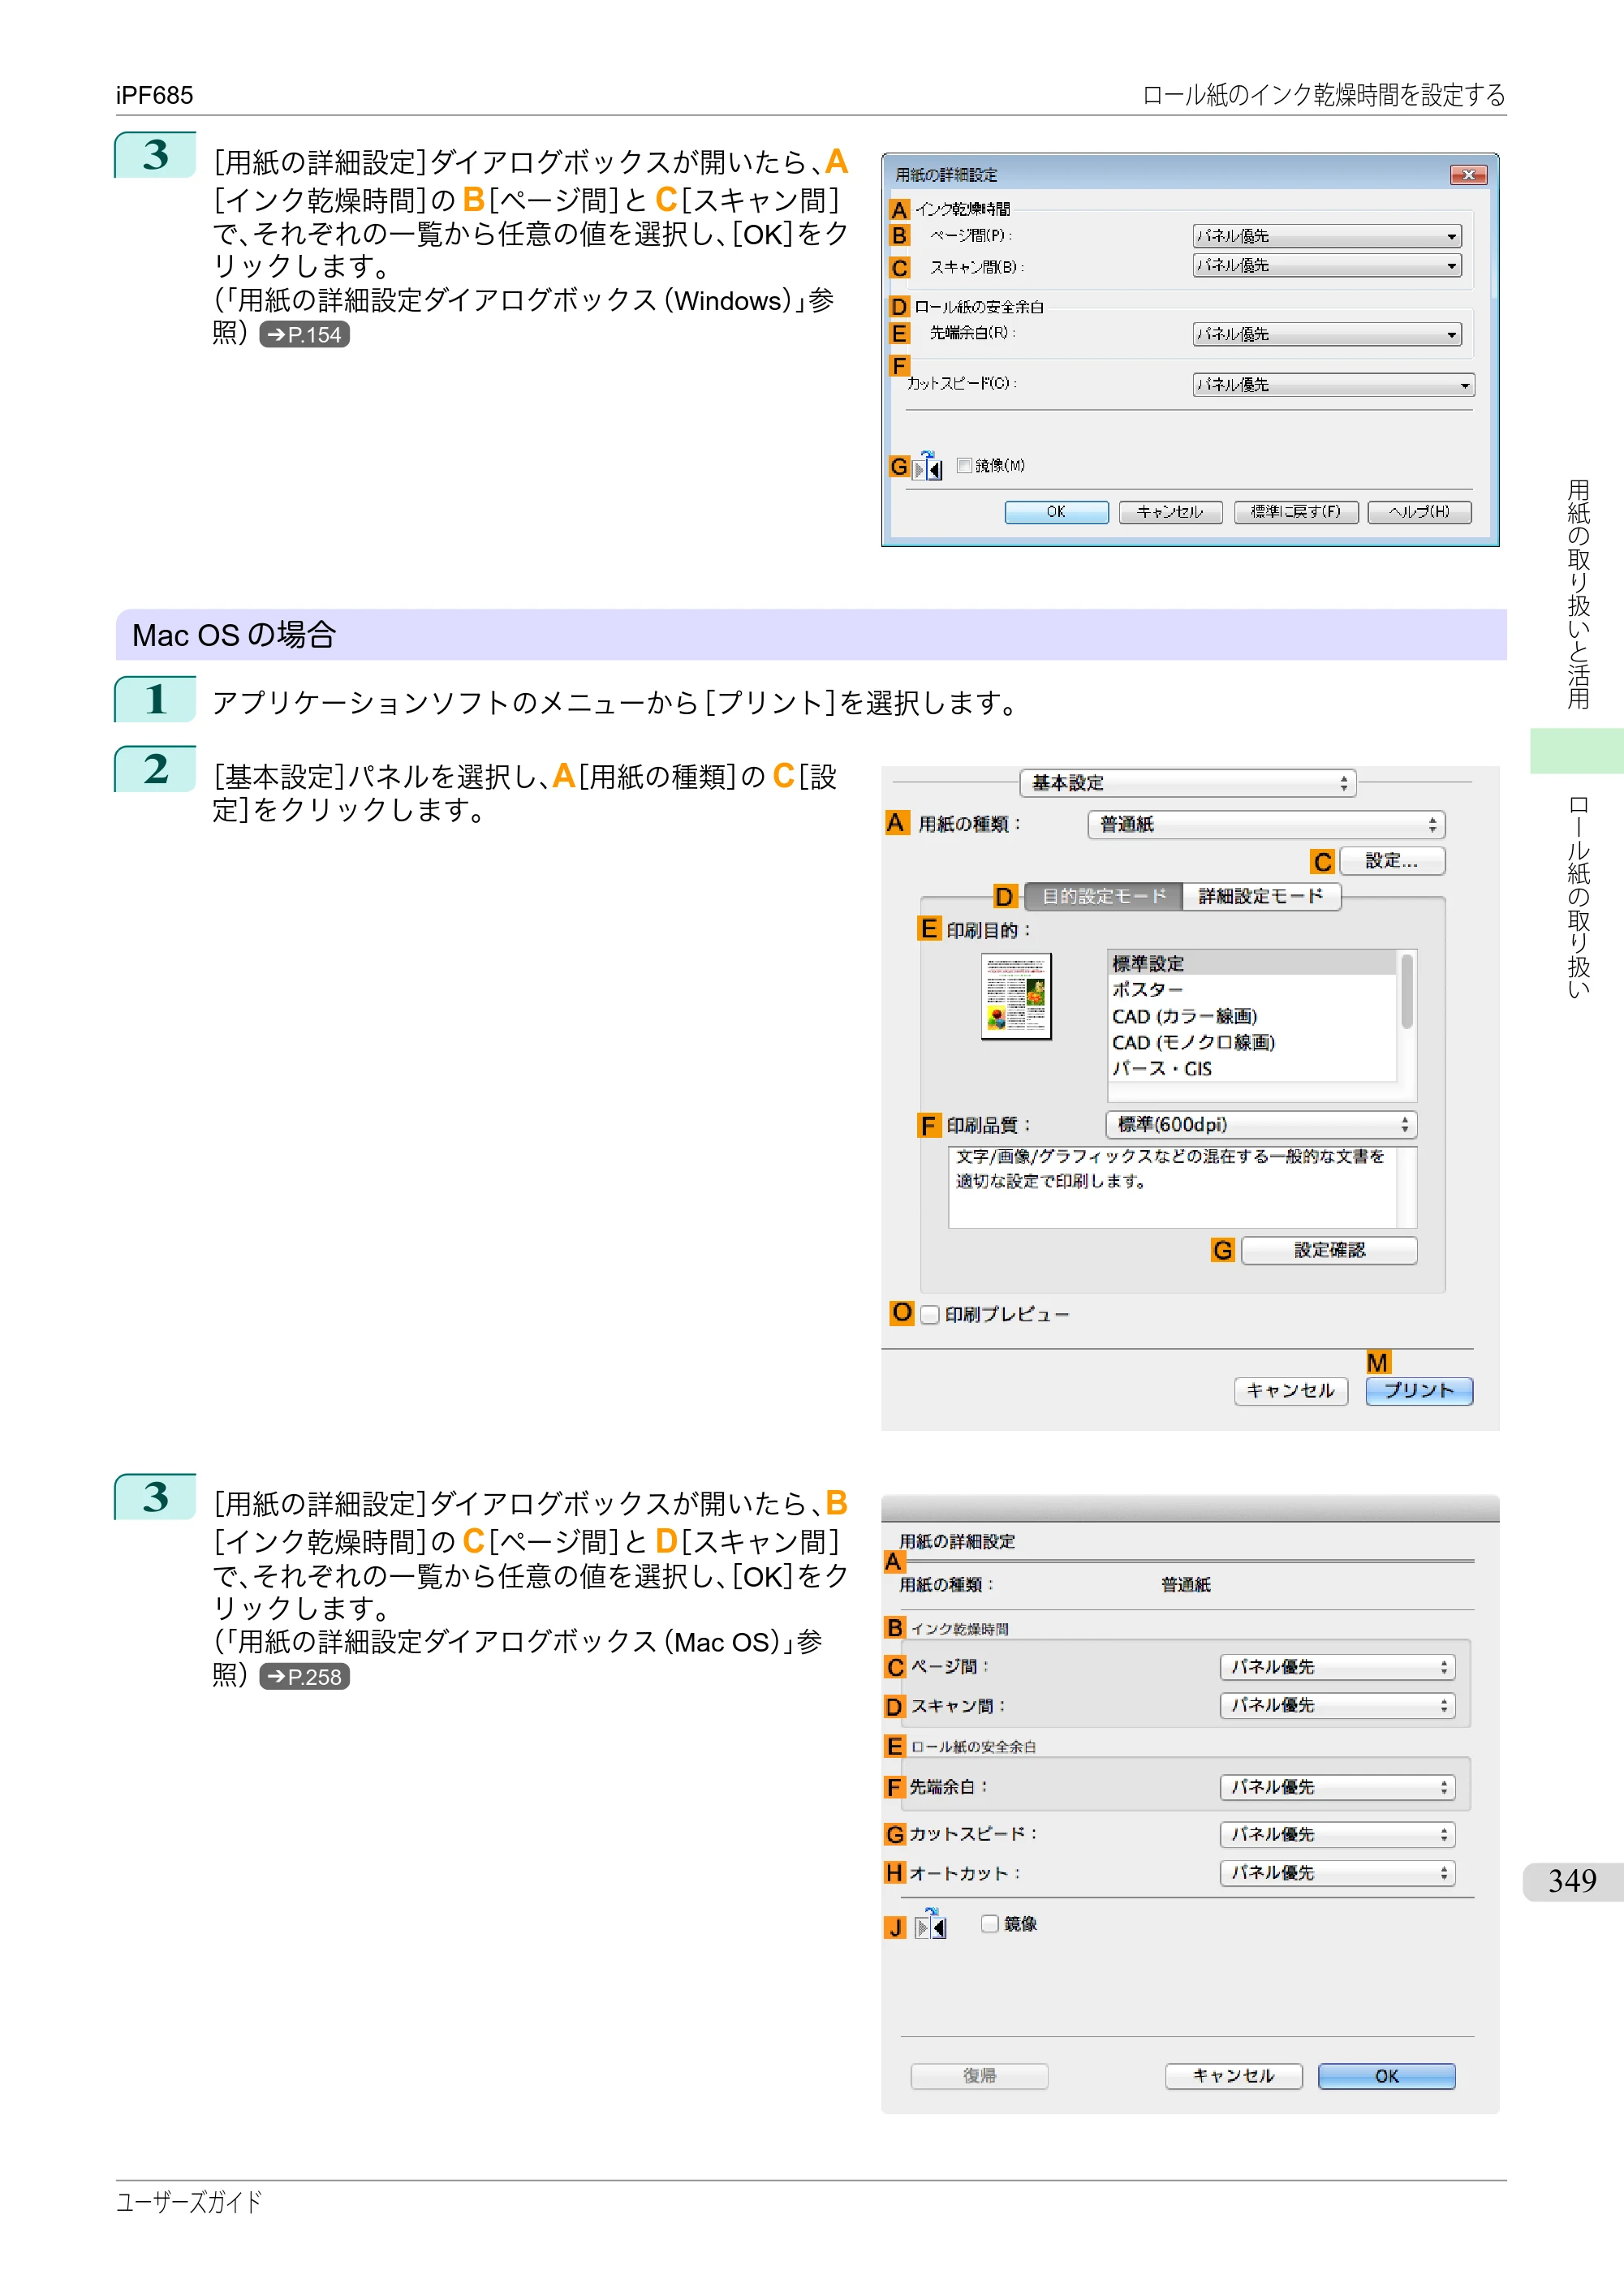Open ページ間(P) dropdown in Windows dialog
The image size is (1624, 2296).
coord(1327,236)
